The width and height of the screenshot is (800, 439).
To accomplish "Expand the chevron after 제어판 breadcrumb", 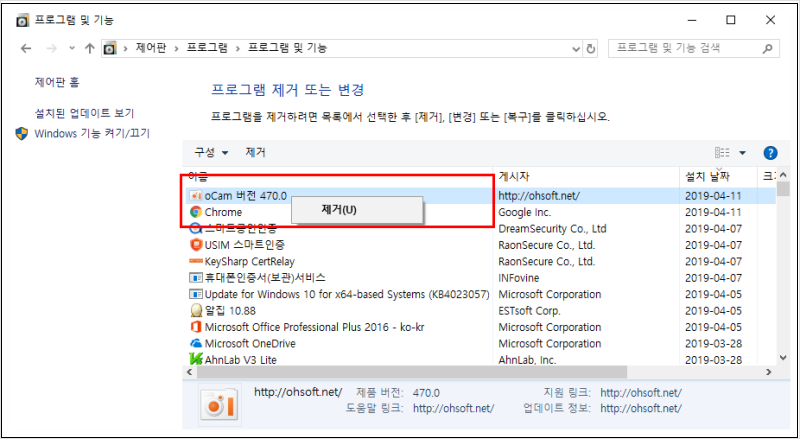I will click(176, 48).
